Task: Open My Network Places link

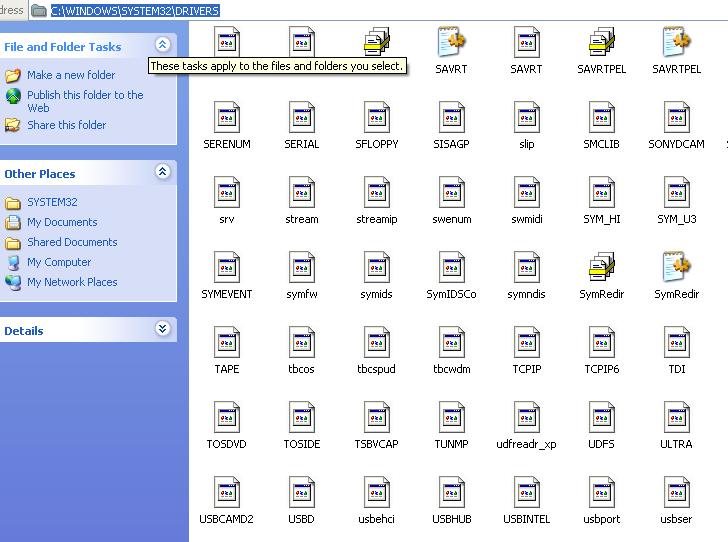Action: pos(71,282)
